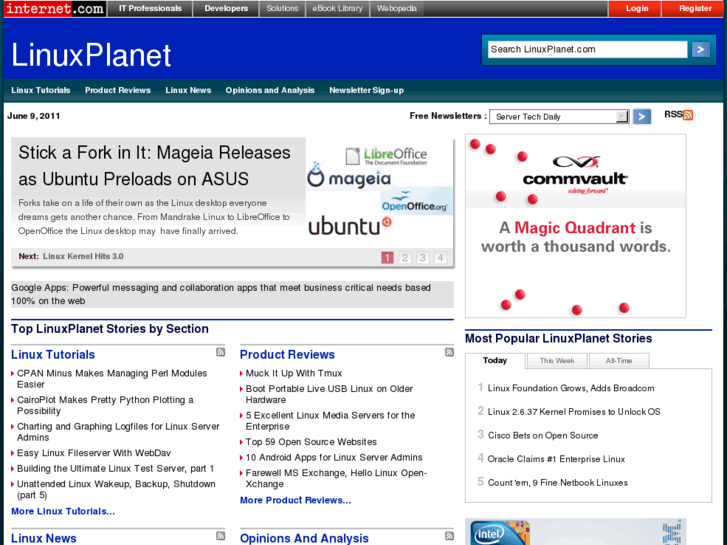Switch to This Week popular tab
Viewport: 727px width, 545px height.
click(557, 360)
